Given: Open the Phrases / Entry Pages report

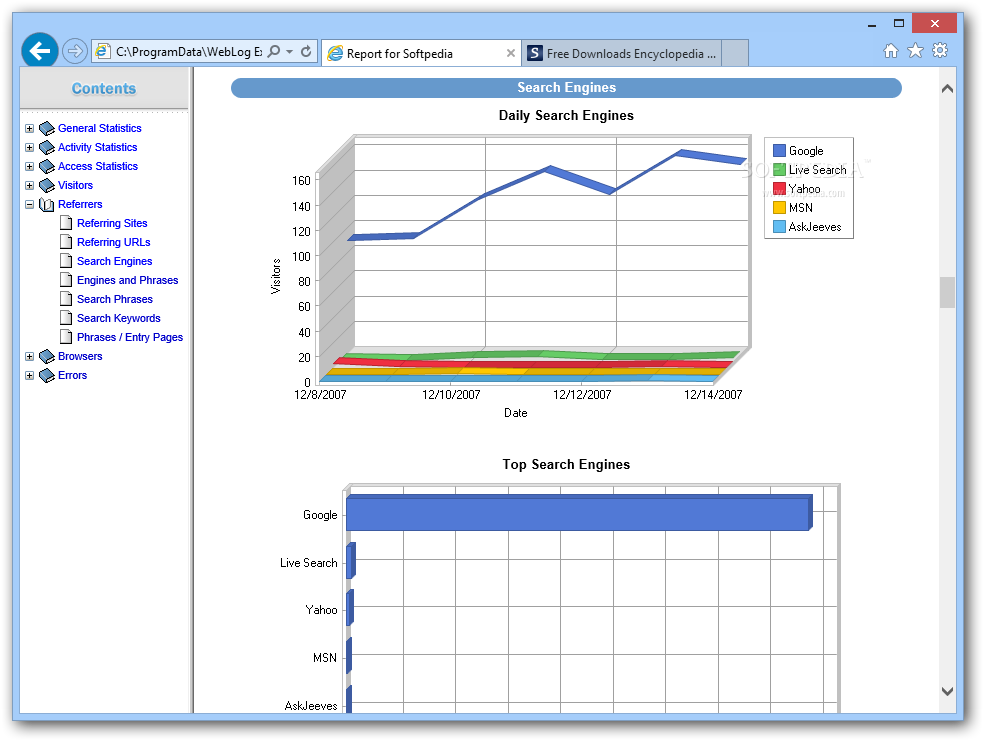Looking at the screenshot, I should coord(130,337).
